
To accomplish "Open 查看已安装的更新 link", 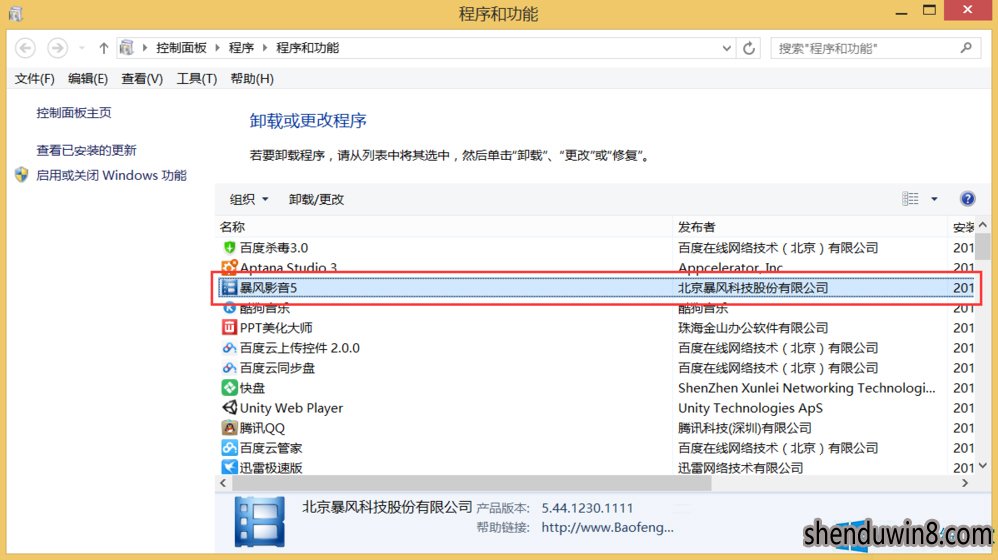I will [x=86, y=150].
